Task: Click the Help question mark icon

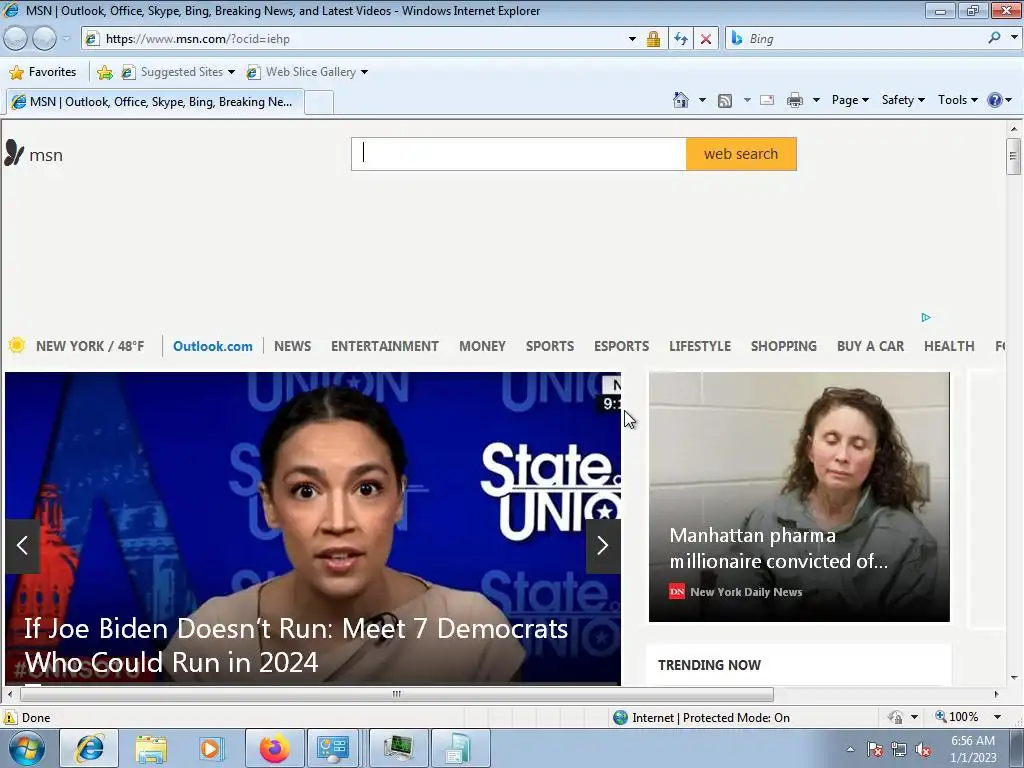Action: [994, 100]
